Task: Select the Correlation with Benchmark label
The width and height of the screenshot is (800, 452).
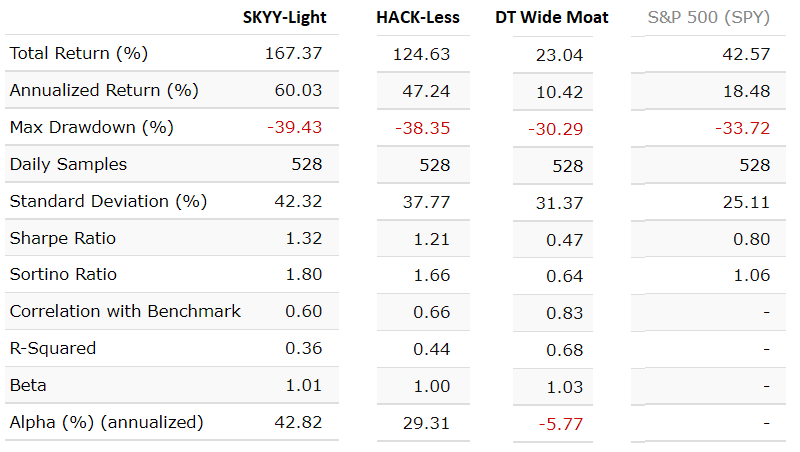Action: (x=125, y=311)
